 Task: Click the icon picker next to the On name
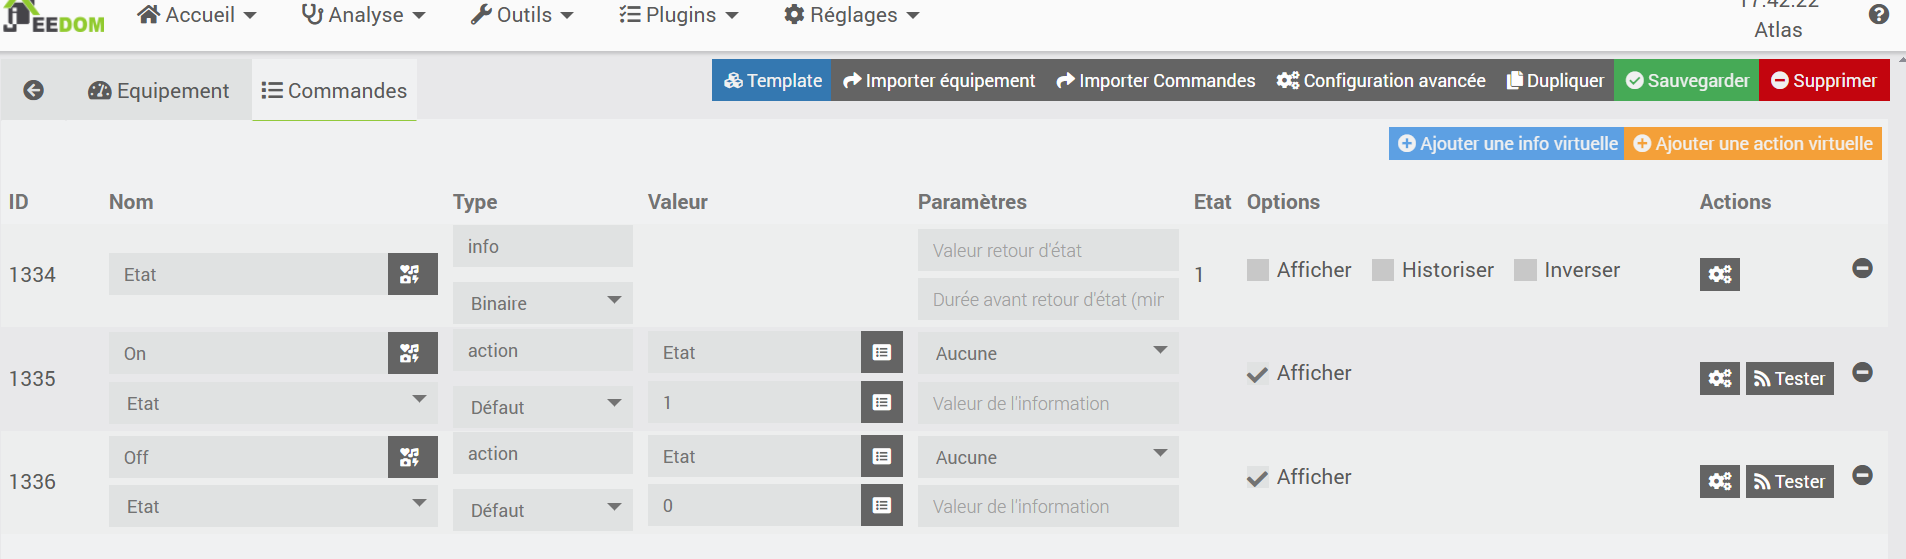pyautogui.click(x=412, y=353)
